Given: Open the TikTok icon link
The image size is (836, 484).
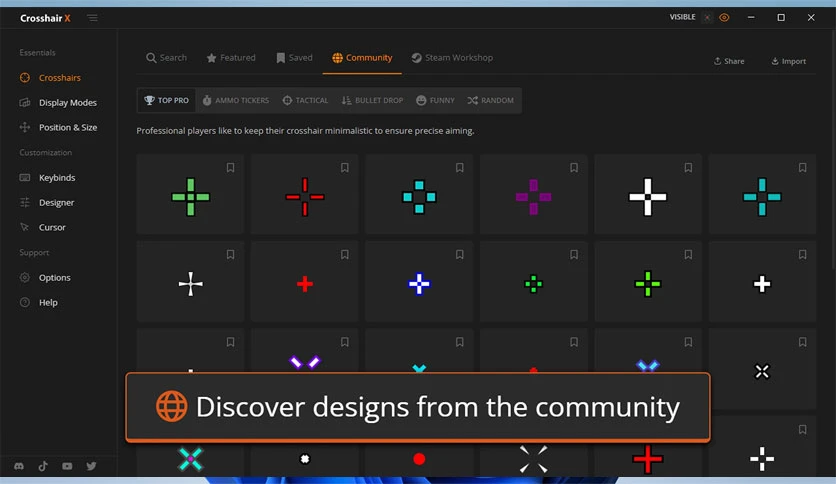Looking at the screenshot, I should (x=43, y=466).
